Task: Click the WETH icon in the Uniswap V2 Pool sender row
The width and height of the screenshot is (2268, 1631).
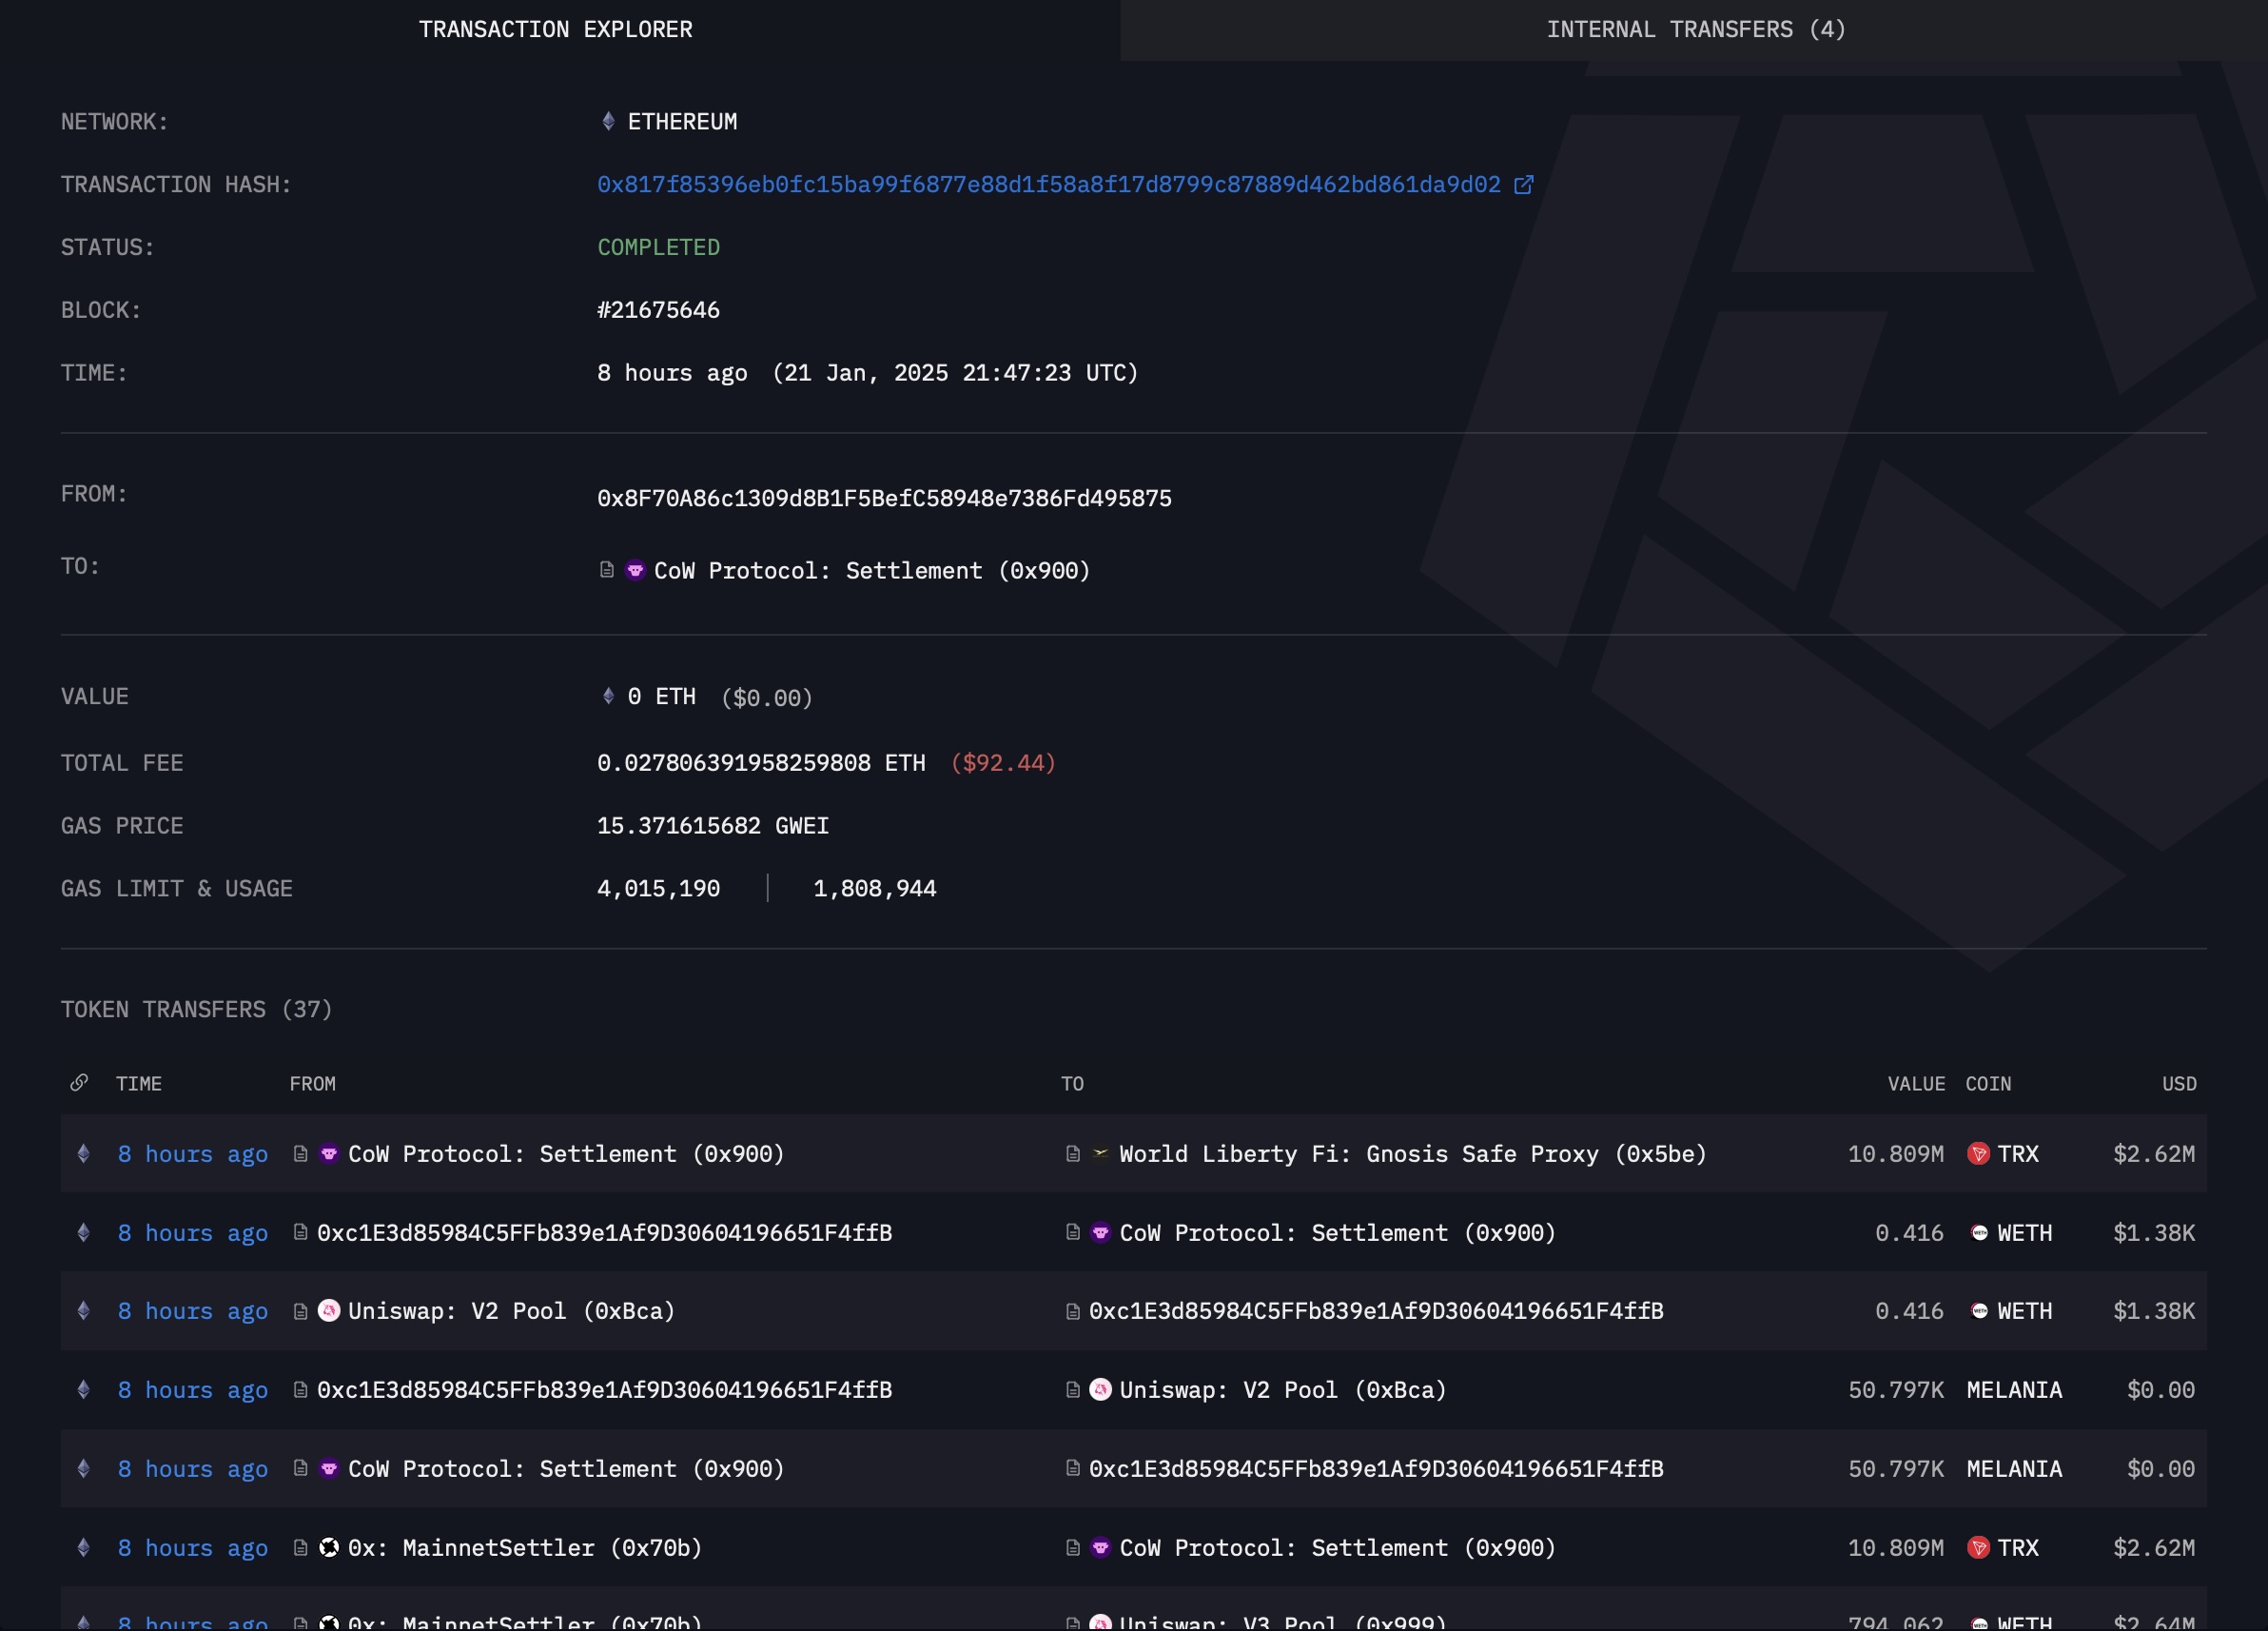Action: point(1979,1310)
